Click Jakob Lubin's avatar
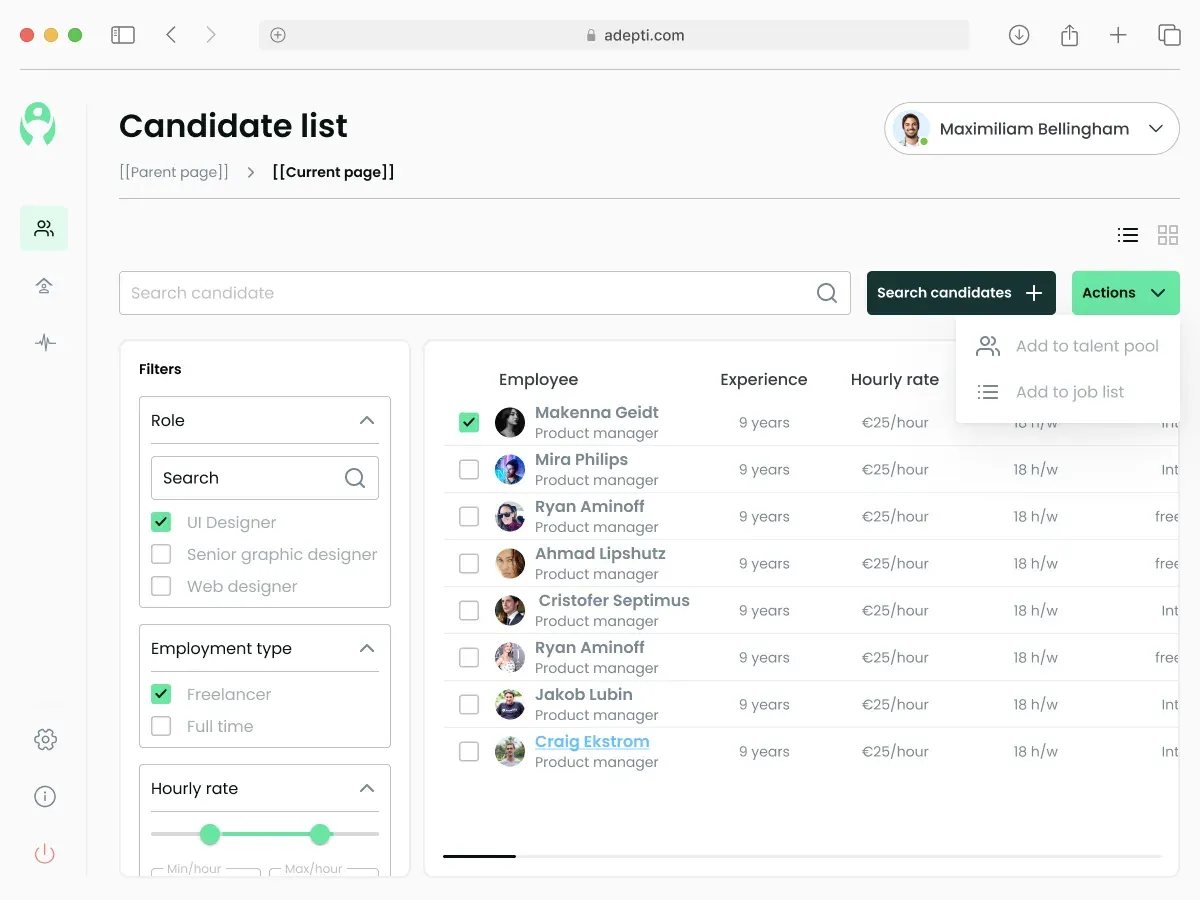Image resolution: width=1200 pixels, height=900 pixels. coord(510,704)
